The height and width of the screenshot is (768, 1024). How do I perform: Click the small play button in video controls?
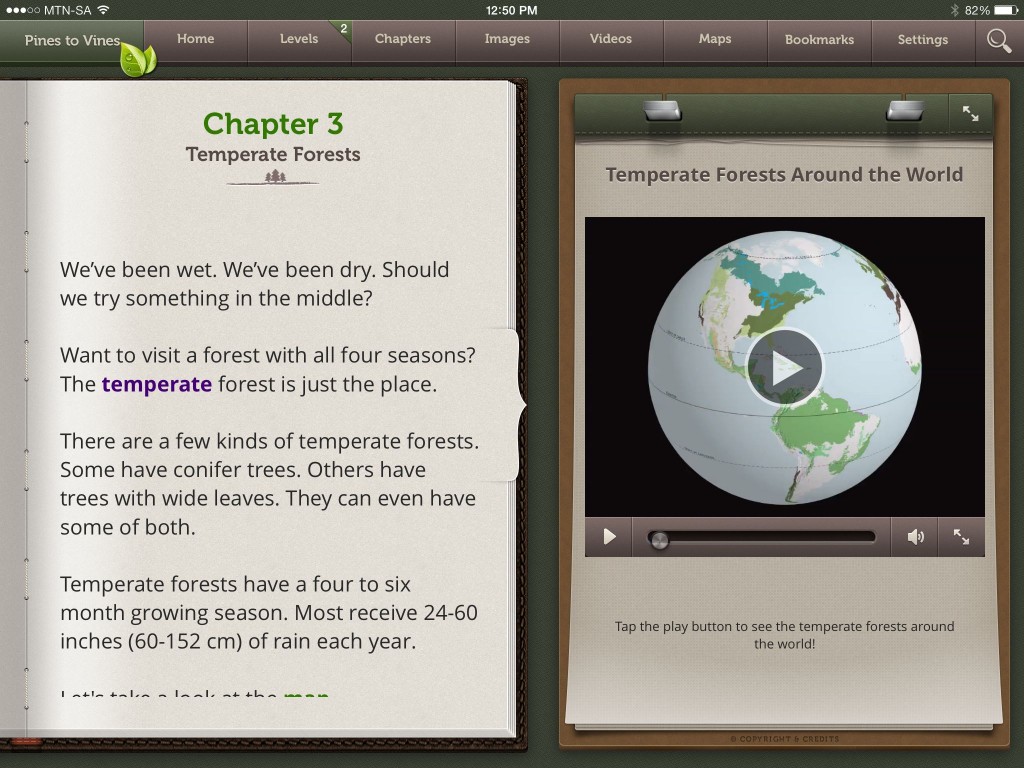[x=609, y=537]
